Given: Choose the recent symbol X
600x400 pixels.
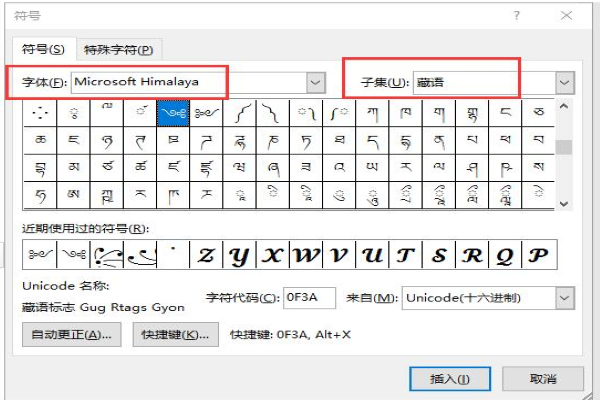Looking at the screenshot, I should tap(272, 255).
